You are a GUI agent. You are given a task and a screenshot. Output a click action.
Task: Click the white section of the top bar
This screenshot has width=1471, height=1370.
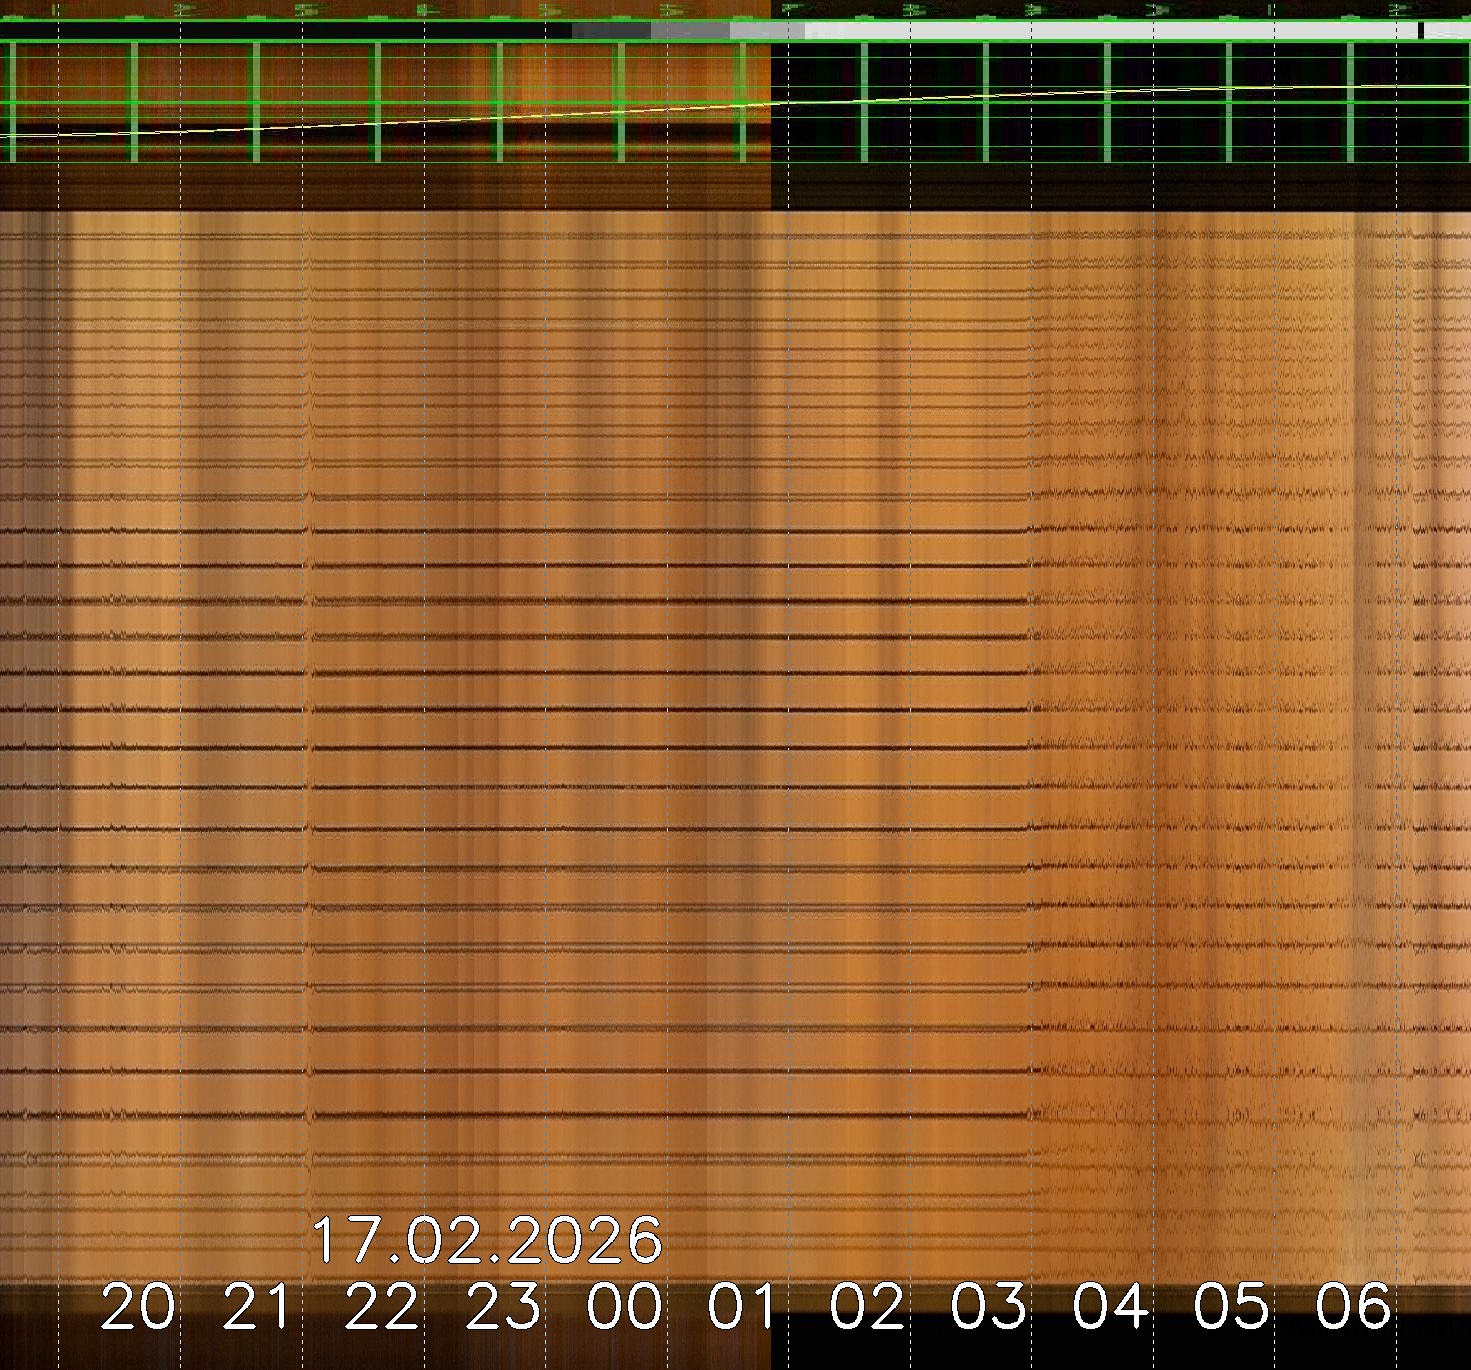(x=1100, y=31)
